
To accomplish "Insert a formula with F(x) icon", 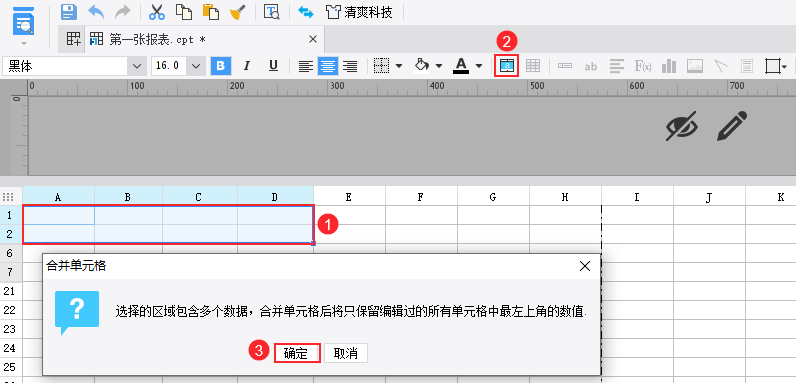I will click(643, 66).
